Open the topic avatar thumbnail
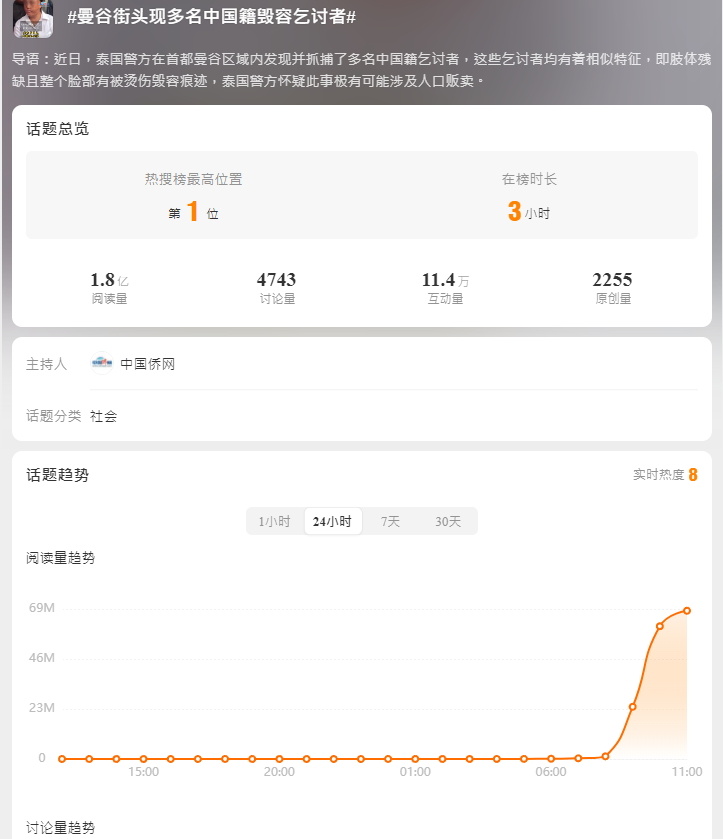Image resolution: width=723 pixels, height=839 pixels. point(33,19)
